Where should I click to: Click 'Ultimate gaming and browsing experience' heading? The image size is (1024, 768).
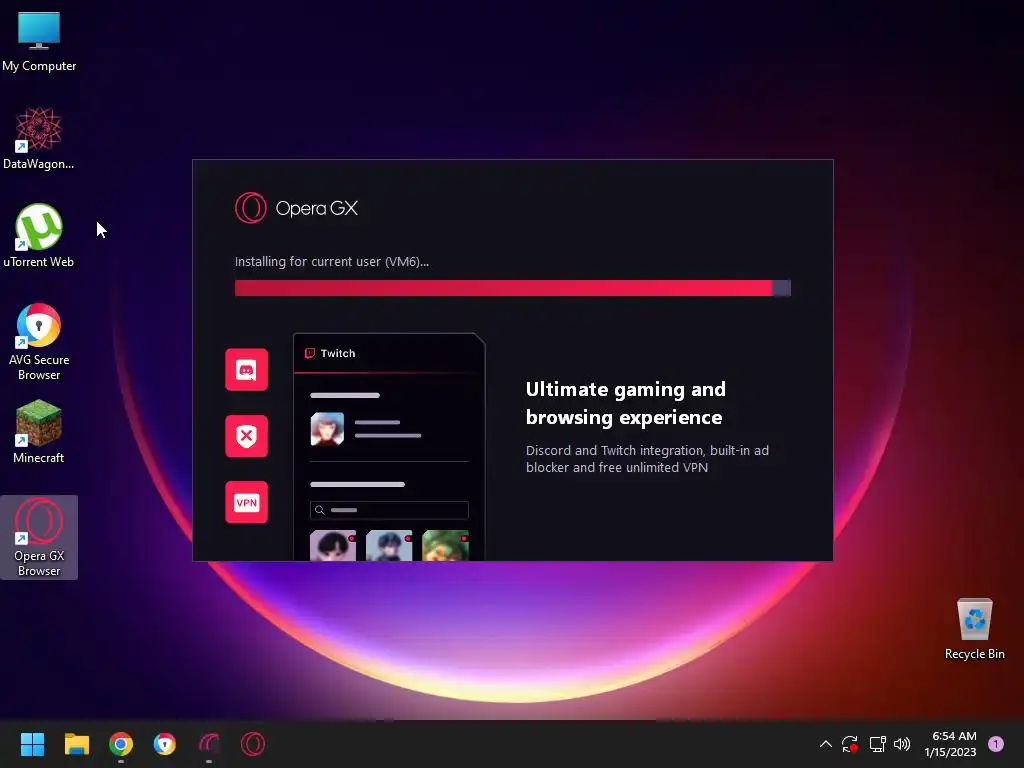click(x=626, y=403)
